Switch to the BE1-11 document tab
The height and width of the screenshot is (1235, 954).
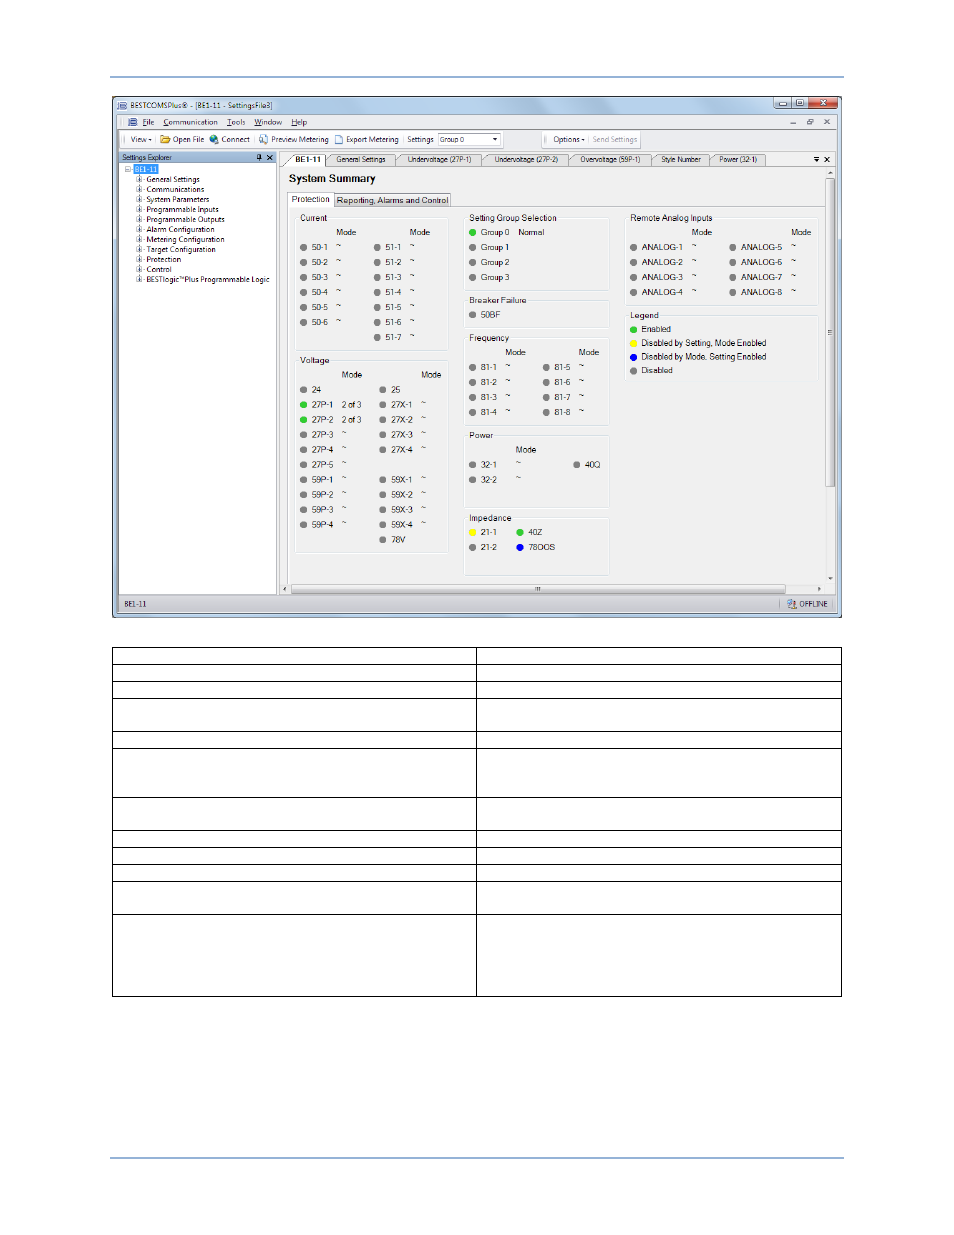[307, 159]
